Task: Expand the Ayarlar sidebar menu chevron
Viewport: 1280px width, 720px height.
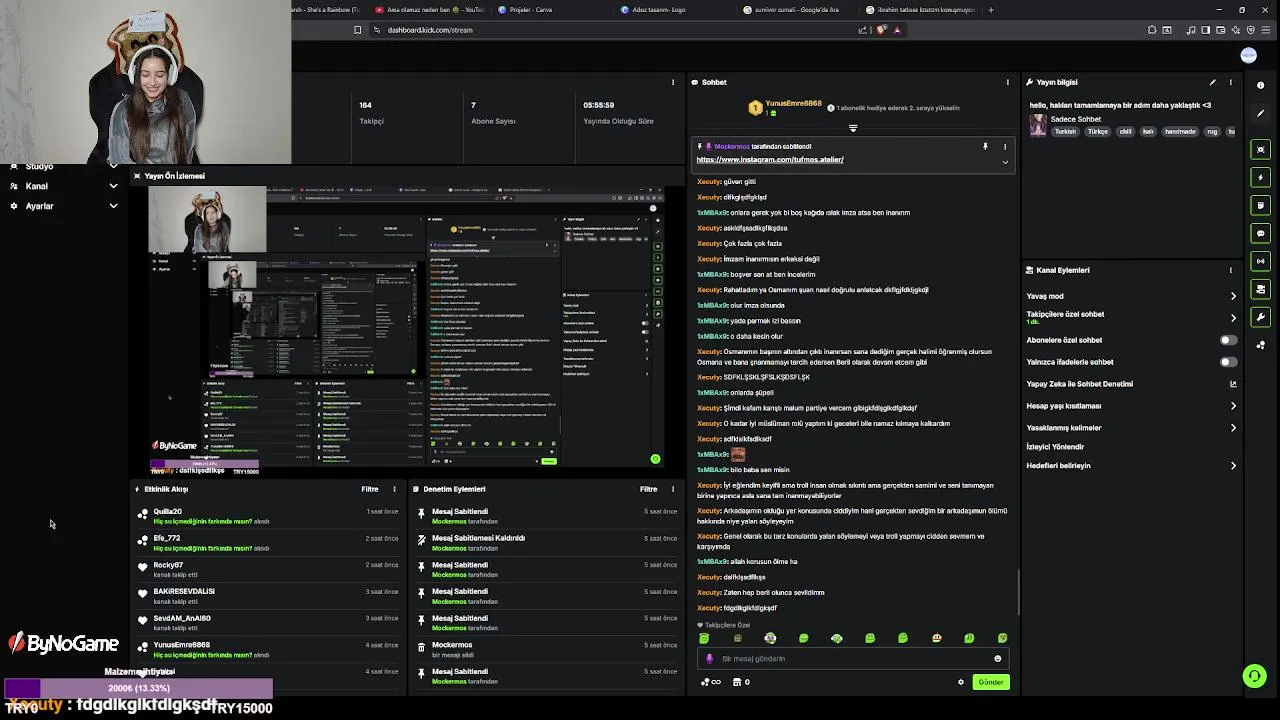Action: [x=113, y=206]
